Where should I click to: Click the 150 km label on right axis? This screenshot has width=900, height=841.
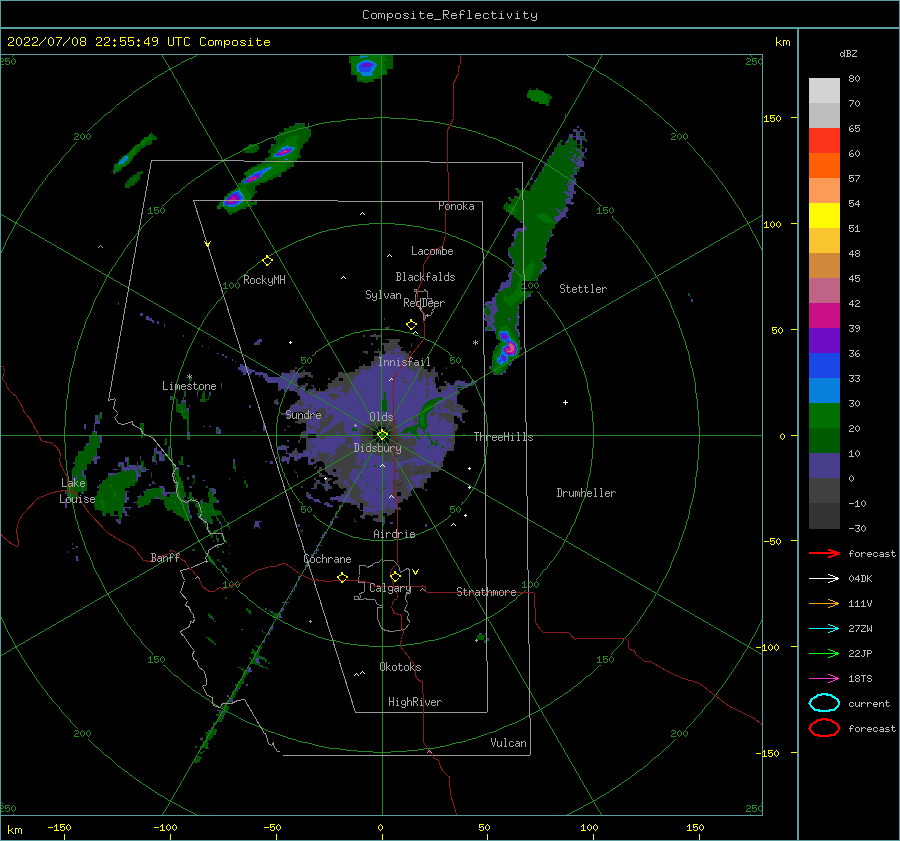click(x=773, y=118)
